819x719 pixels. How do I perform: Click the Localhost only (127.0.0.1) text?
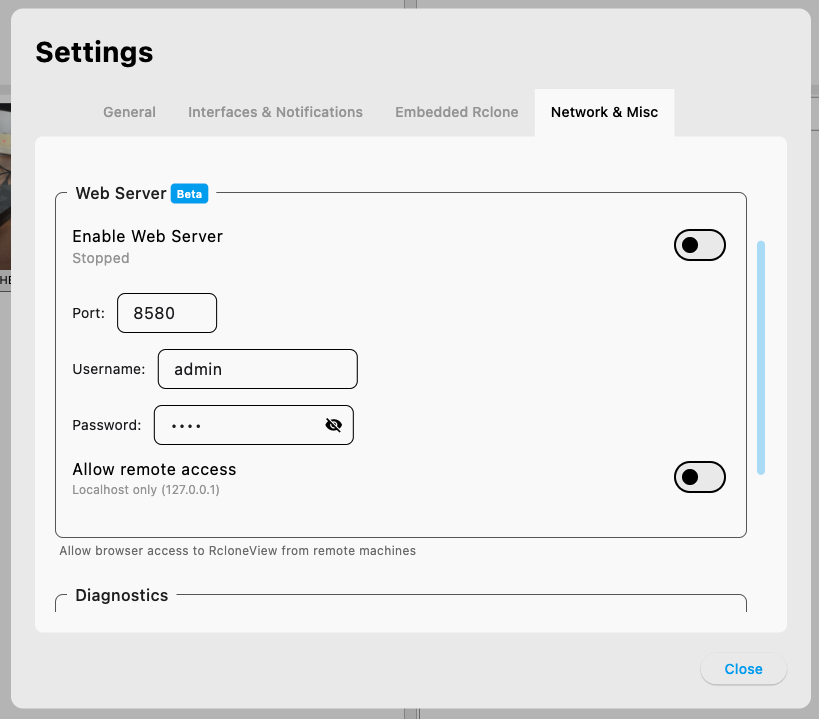146,490
